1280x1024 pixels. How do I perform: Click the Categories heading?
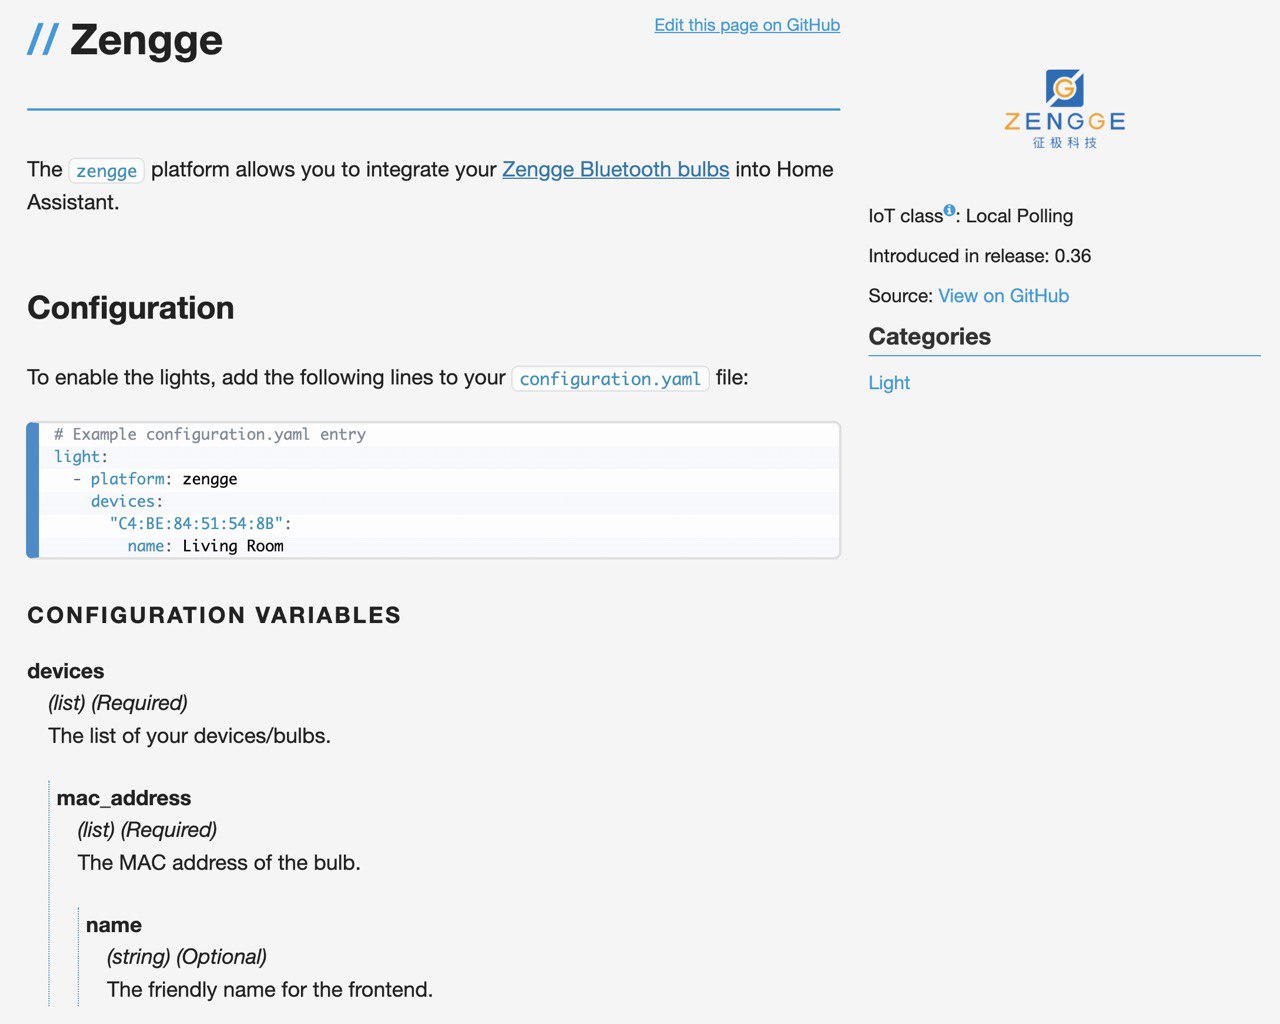(x=929, y=337)
